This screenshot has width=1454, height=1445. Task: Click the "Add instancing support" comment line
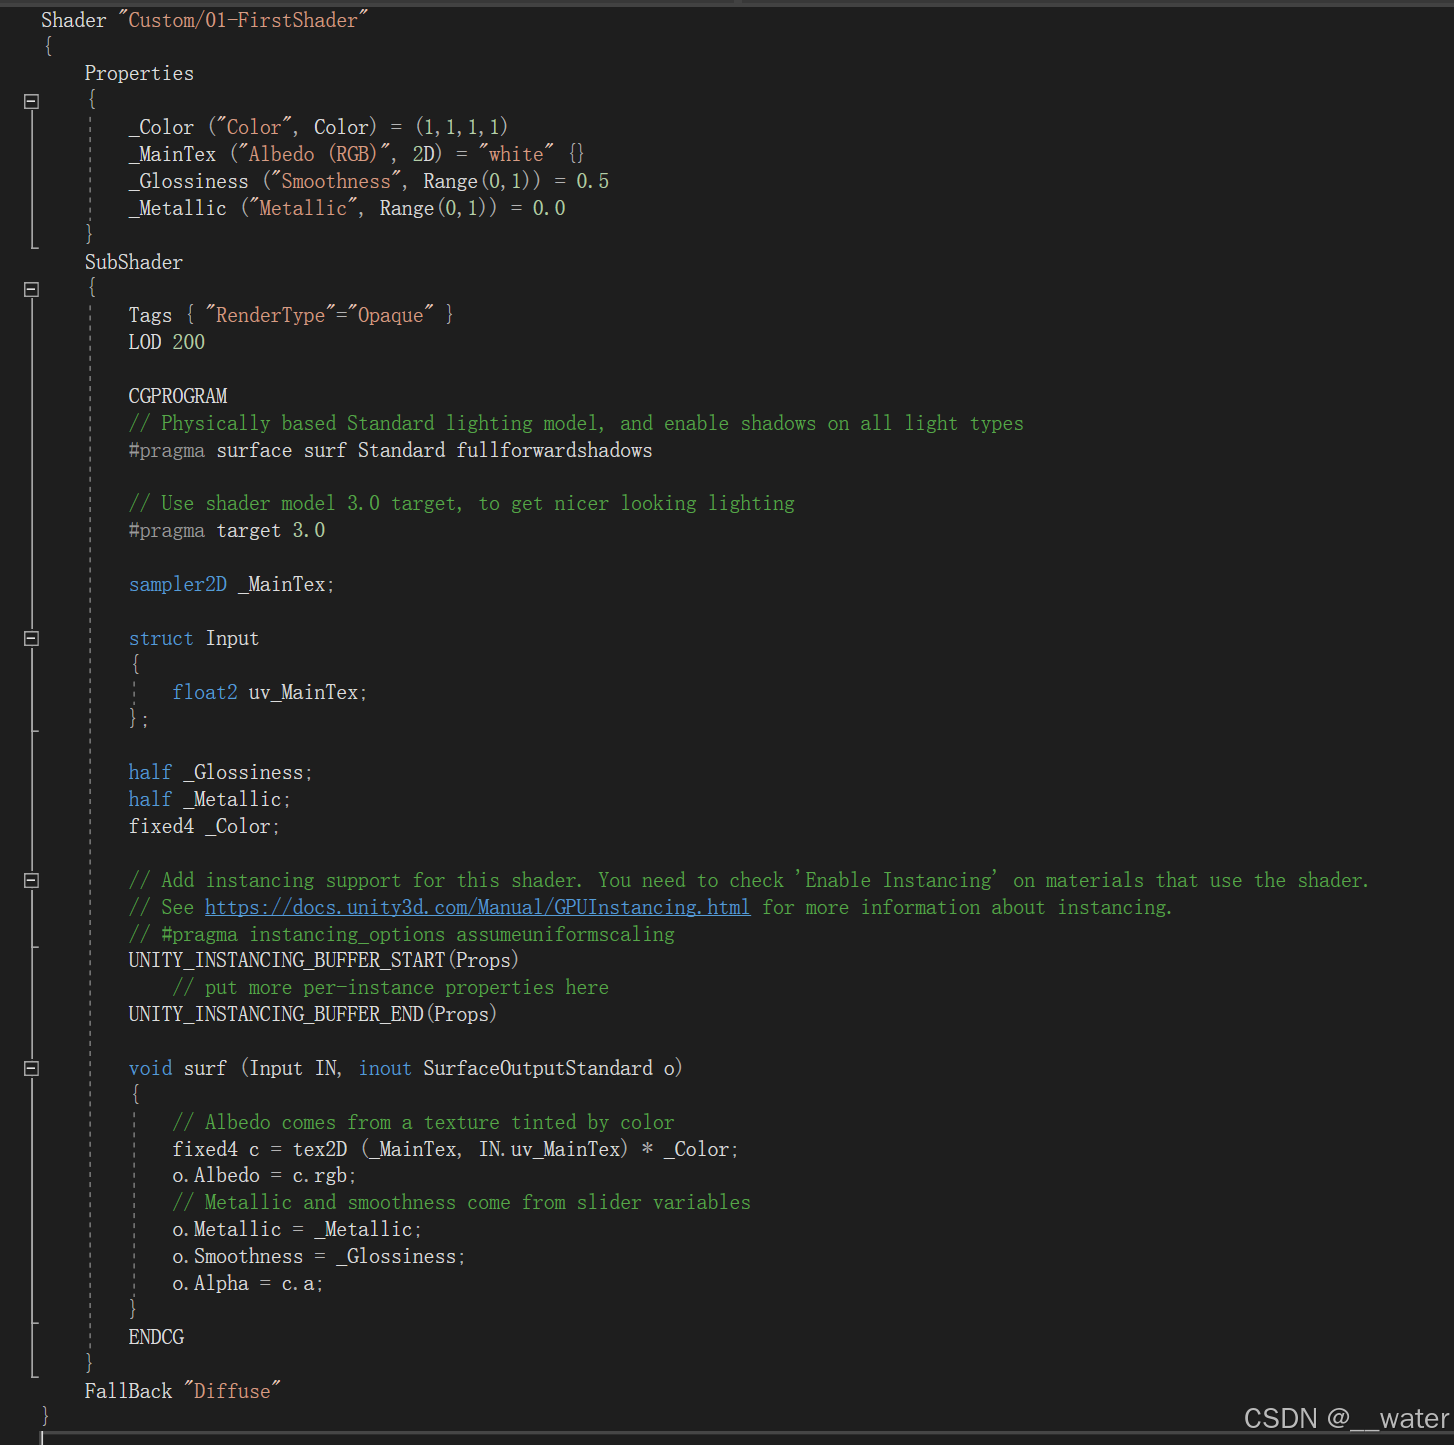(x=749, y=880)
